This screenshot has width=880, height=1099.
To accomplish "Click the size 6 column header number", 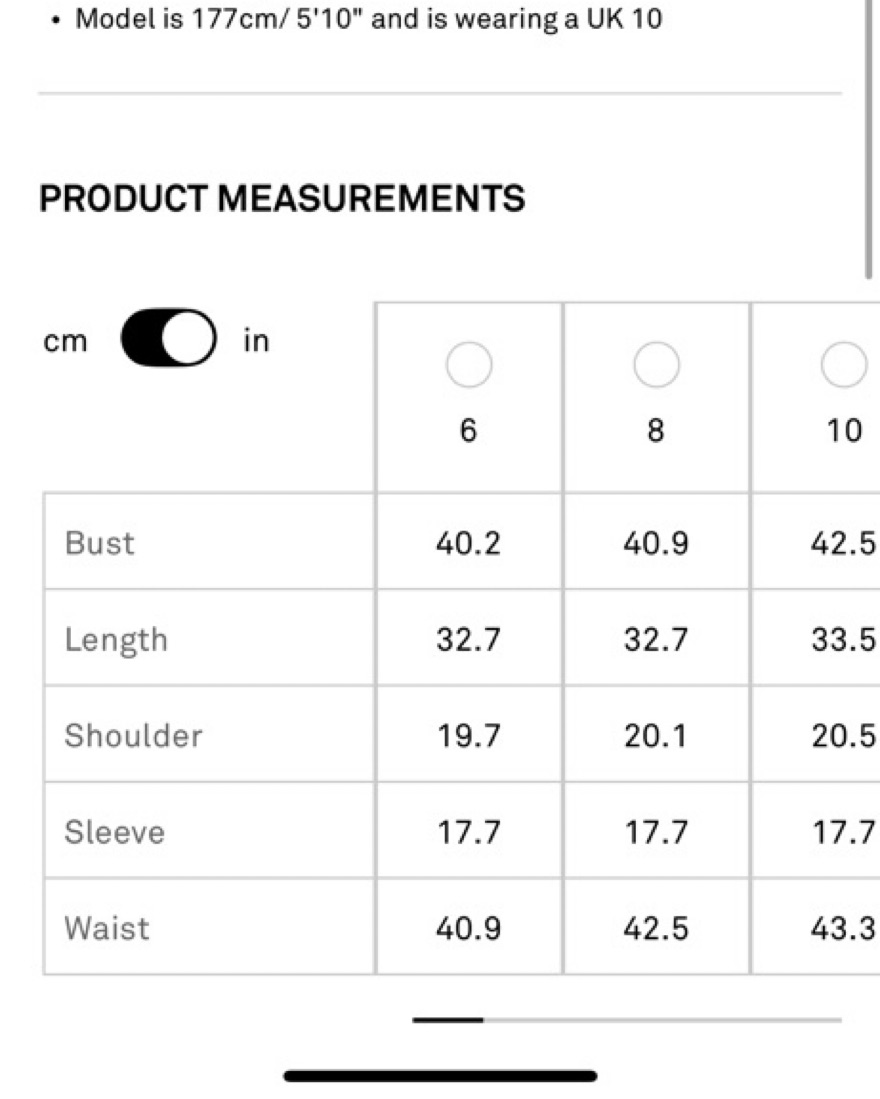I will [x=468, y=430].
